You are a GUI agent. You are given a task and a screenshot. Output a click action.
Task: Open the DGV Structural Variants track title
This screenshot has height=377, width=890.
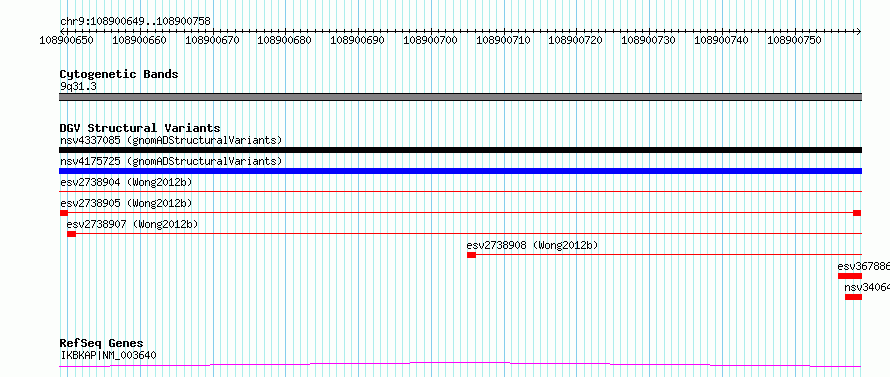pos(140,128)
